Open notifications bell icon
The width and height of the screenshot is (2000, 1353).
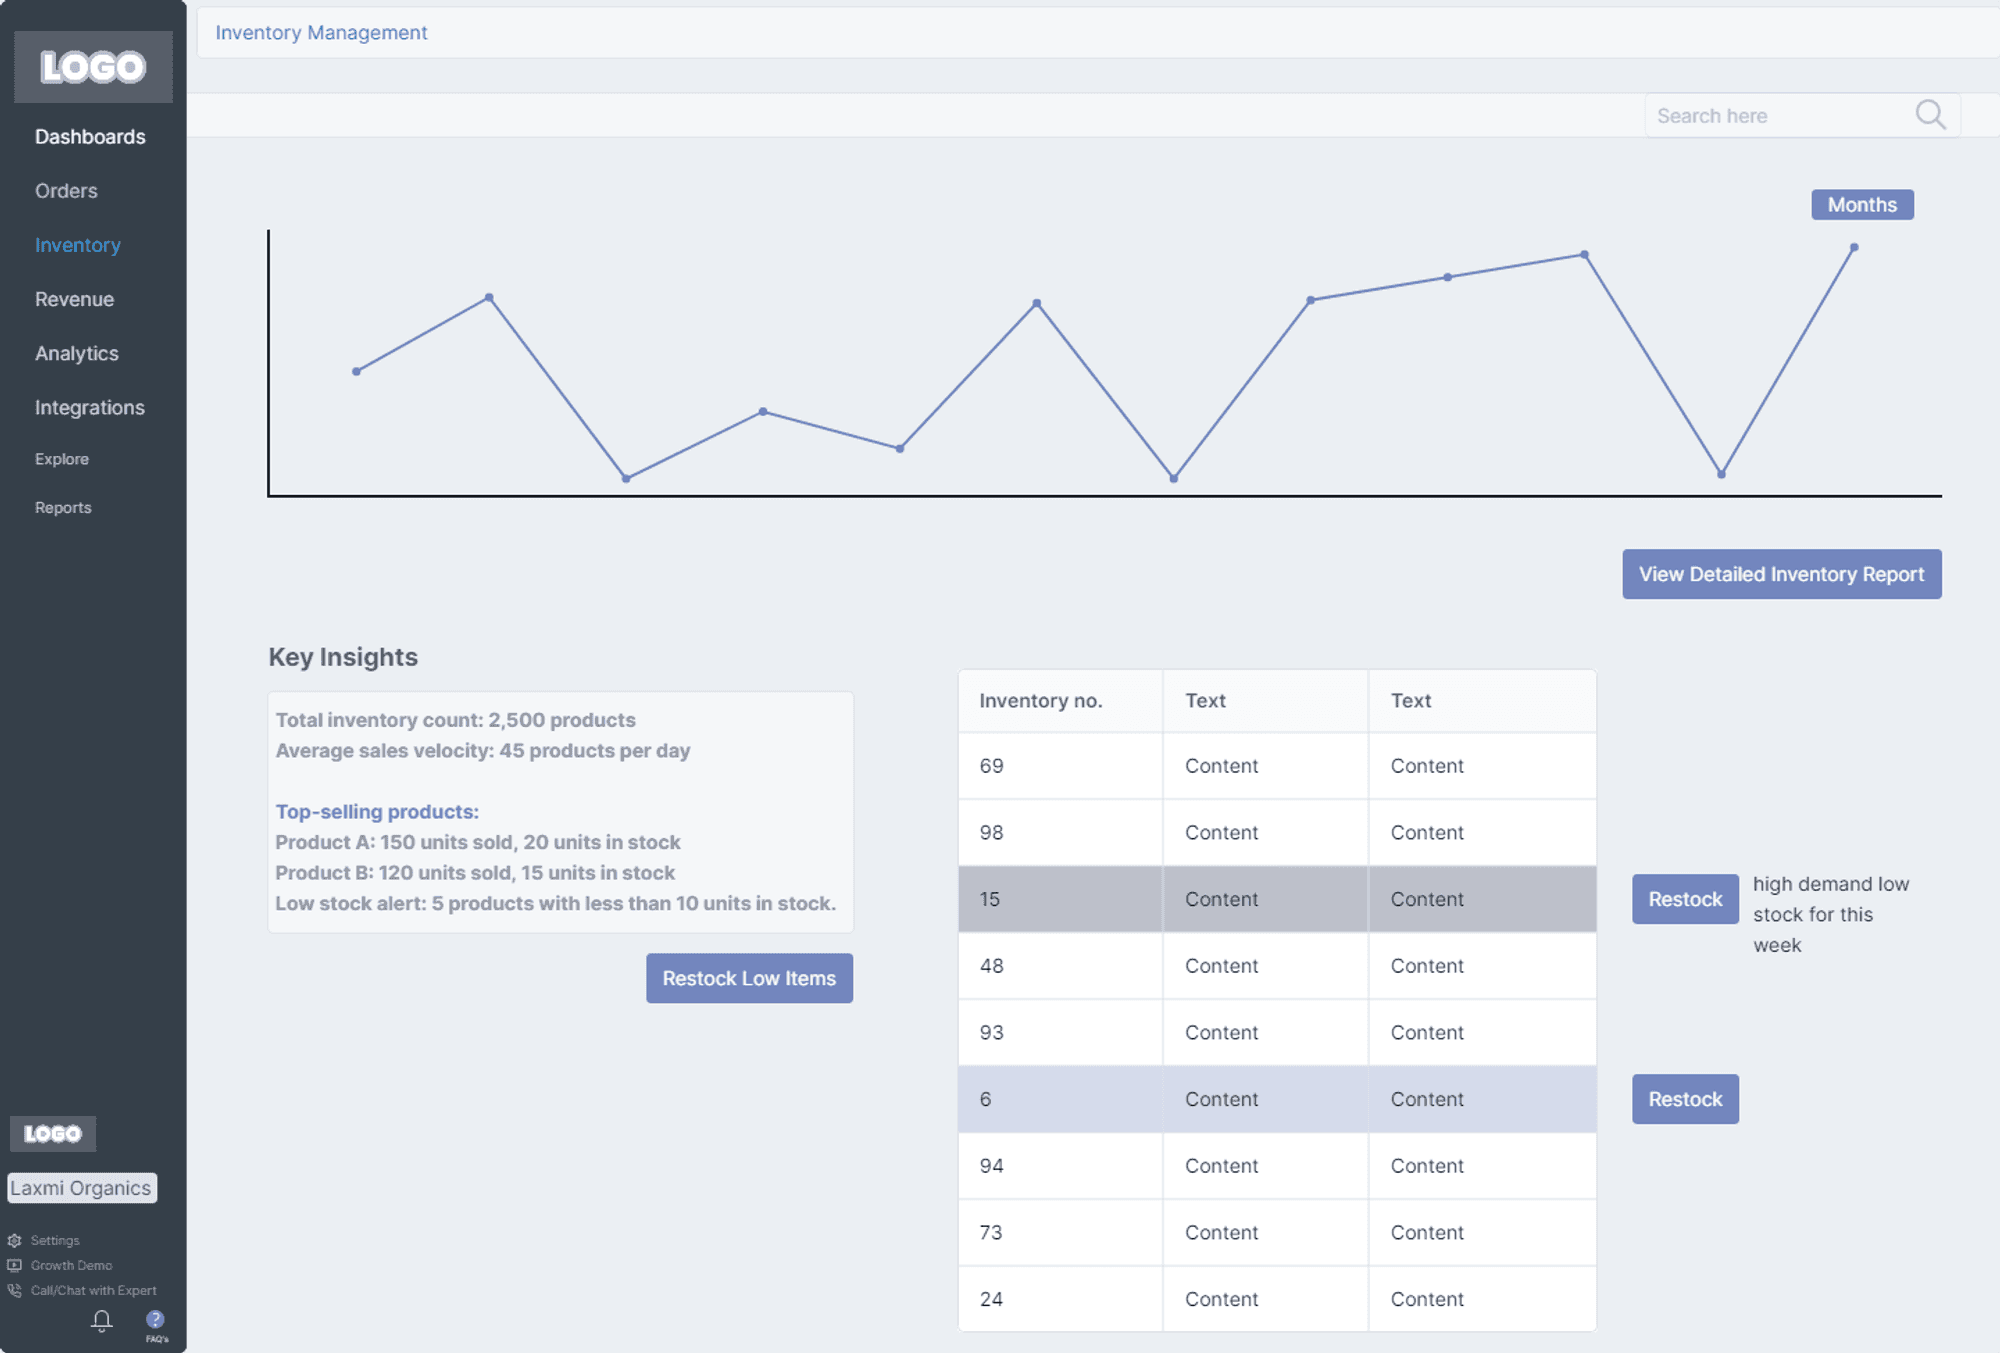(102, 1321)
